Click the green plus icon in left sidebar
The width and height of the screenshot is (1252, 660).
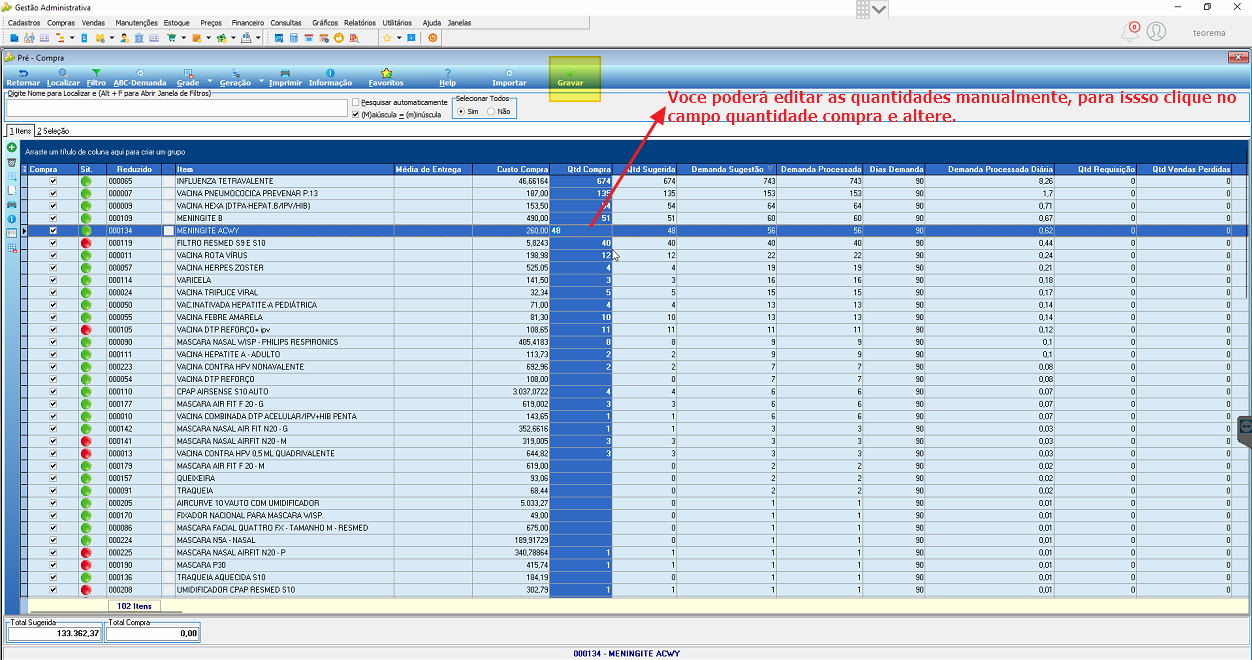point(12,148)
